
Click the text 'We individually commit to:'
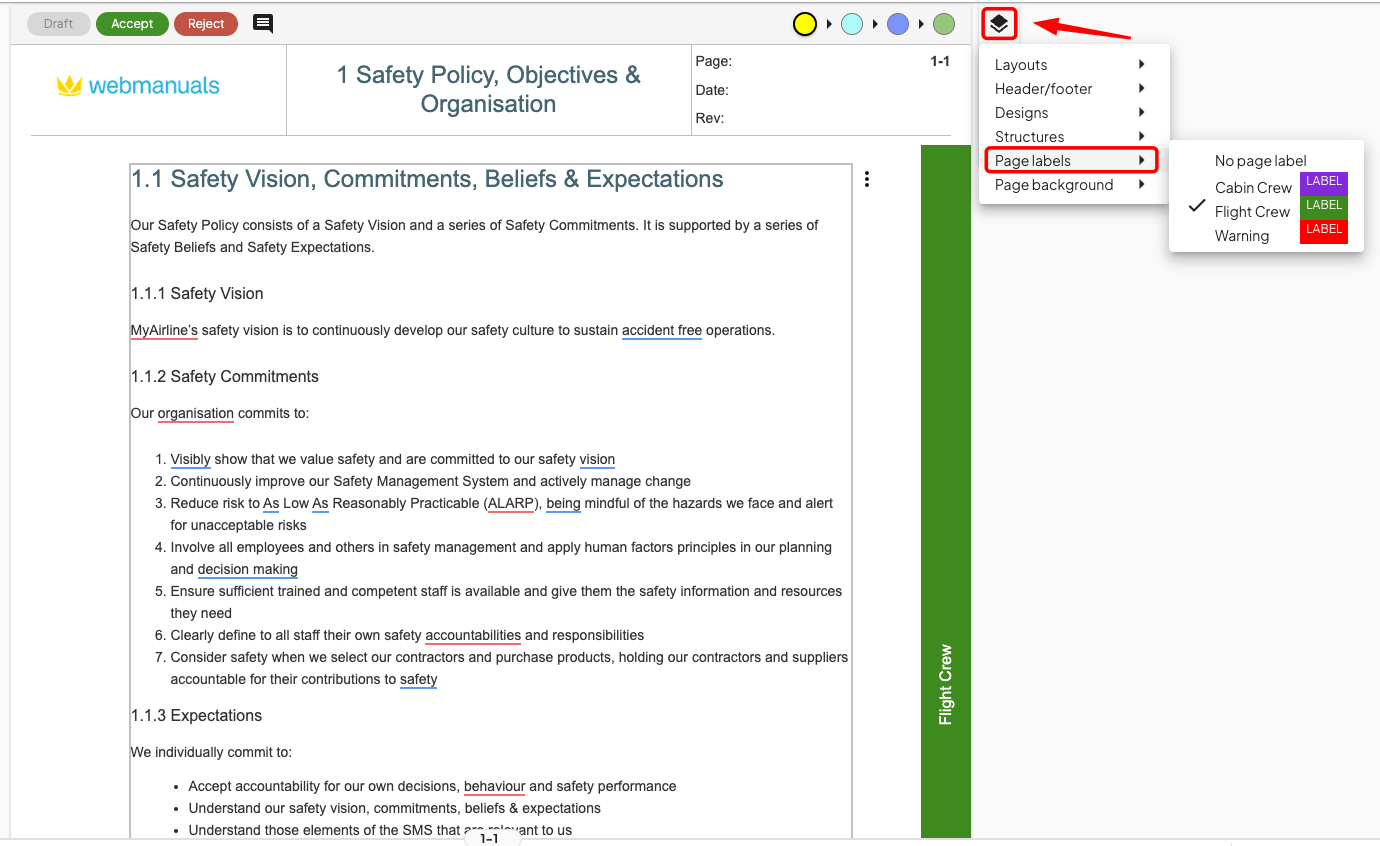click(211, 753)
